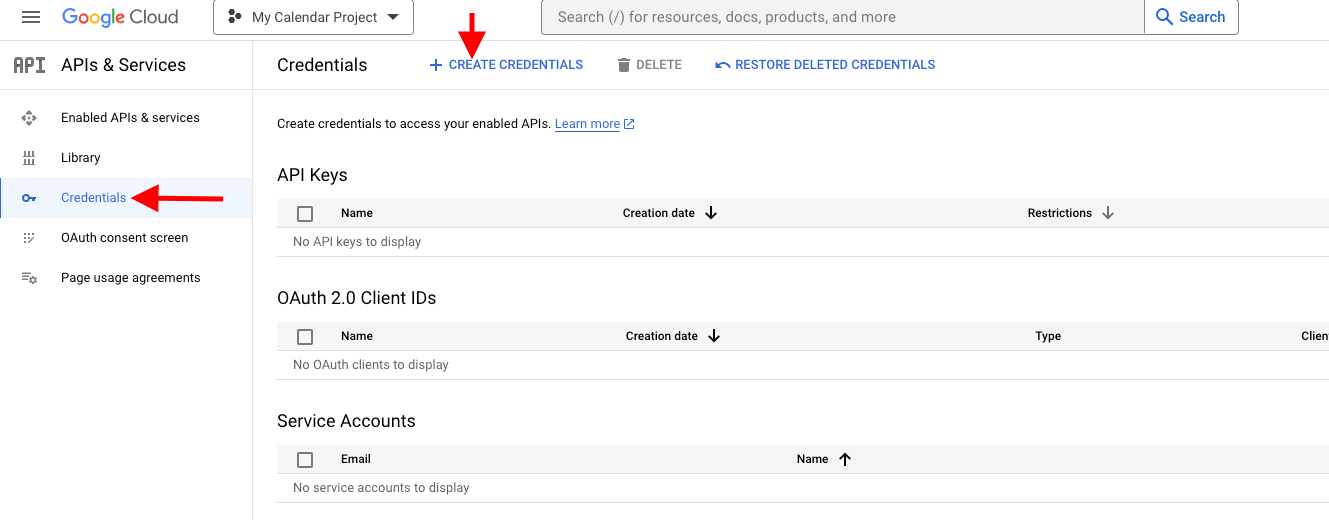
Task: Click the OAuth consent screen icon
Action: pos(29,238)
